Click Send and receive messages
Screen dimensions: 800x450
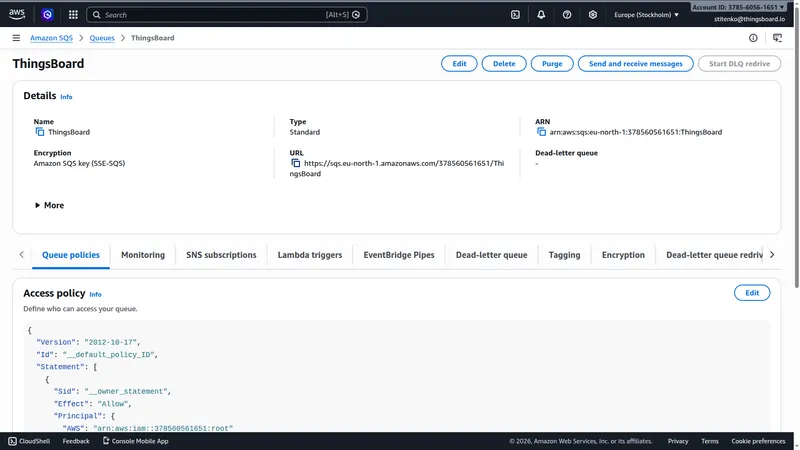click(x=636, y=64)
